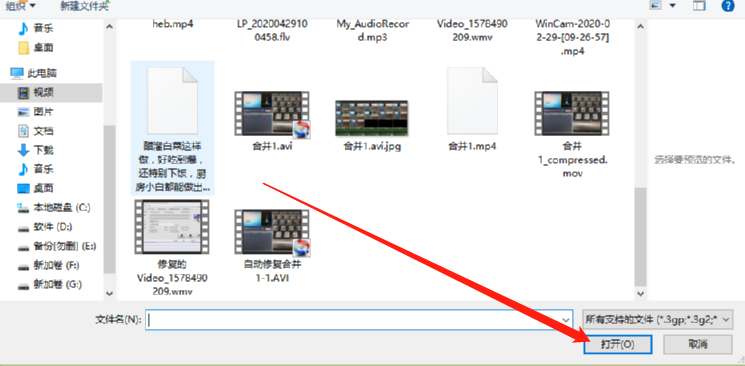The image size is (745, 366).
Task: Open 图片 pictures folder icon
Action: [23, 112]
